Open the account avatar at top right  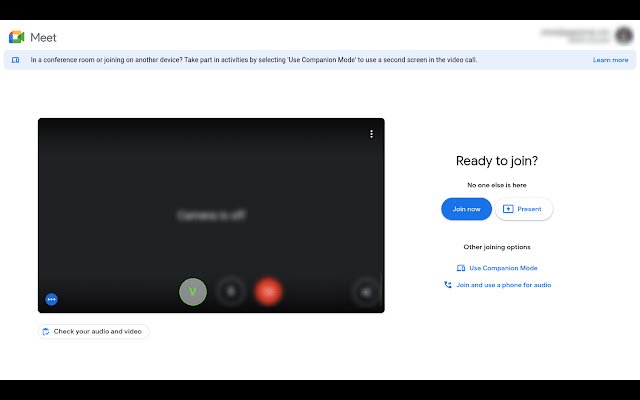624,36
